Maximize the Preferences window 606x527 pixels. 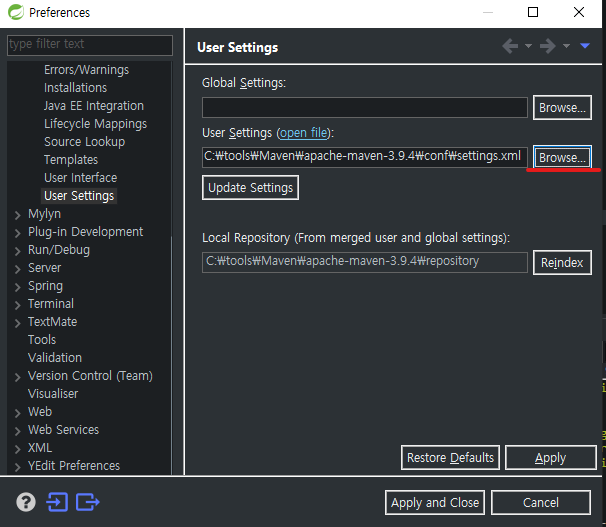click(533, 12)
